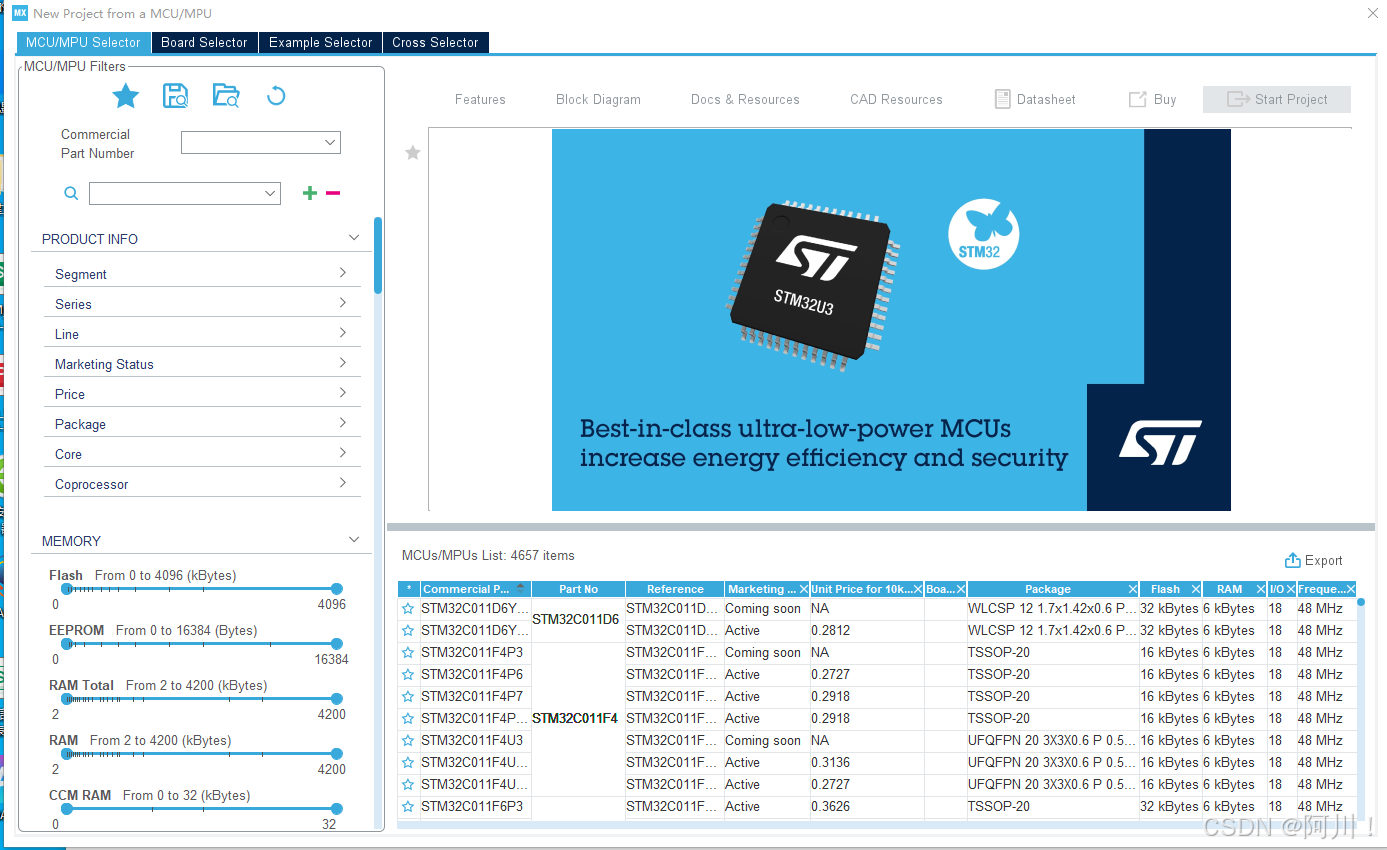Switch to the Board Selector tab
The width and height of the screenshot is (1387, 850).
[x=204, y=42]
